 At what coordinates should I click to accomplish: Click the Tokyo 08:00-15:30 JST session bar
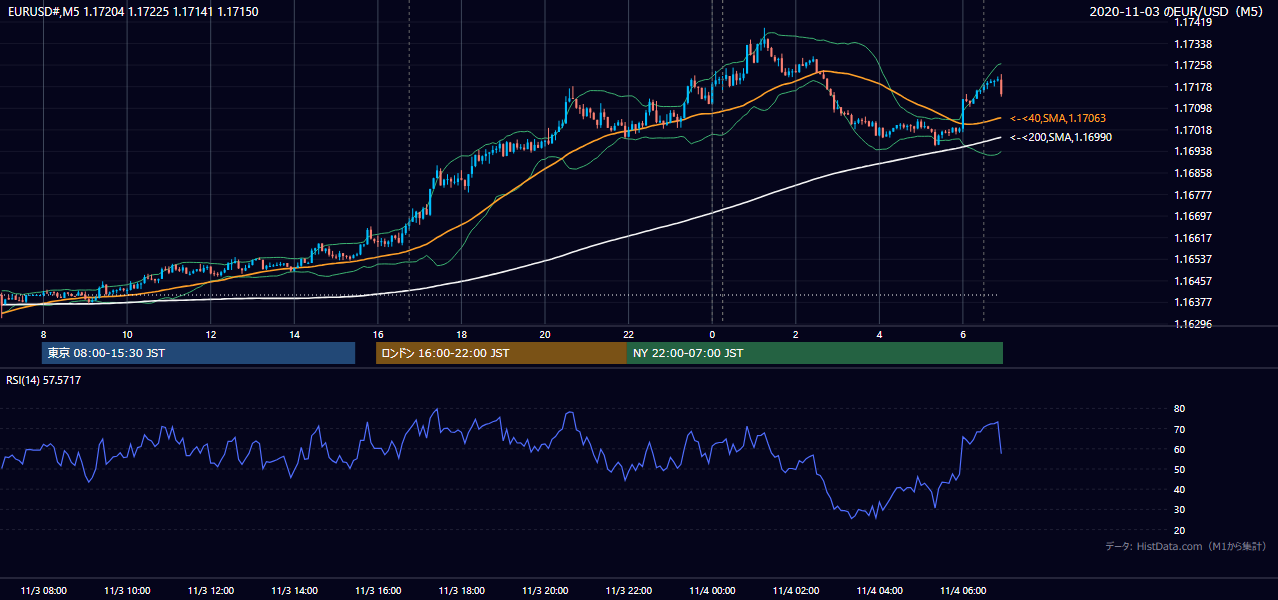[x=198, y=353]
